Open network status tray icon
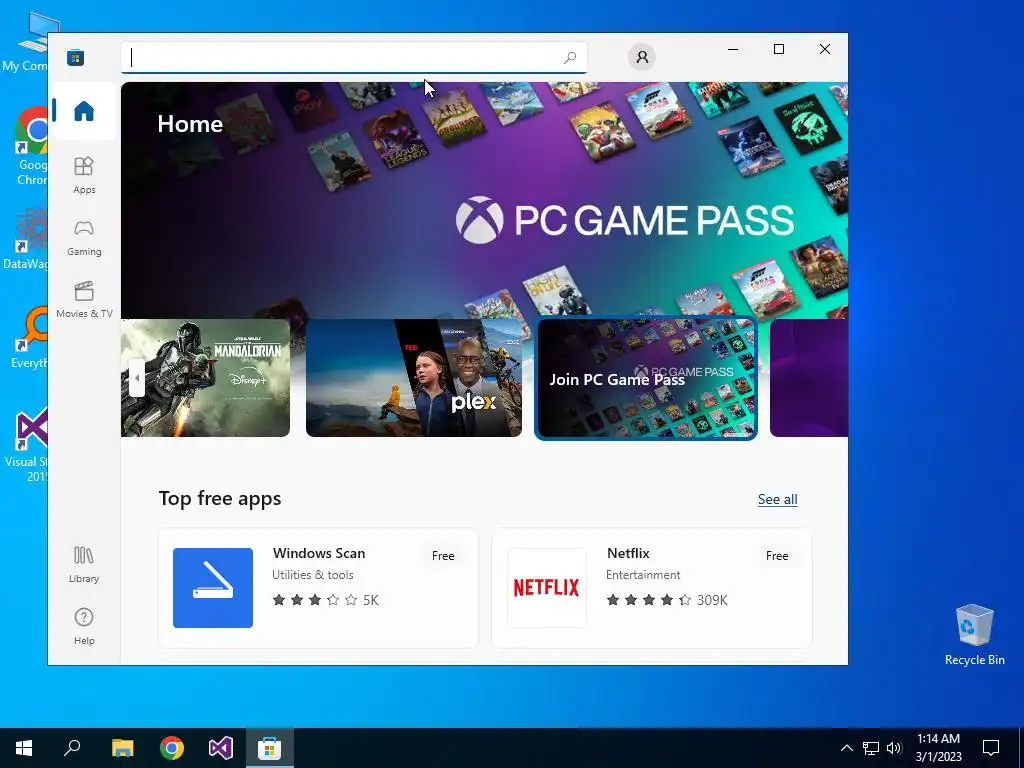 pyautogui.click(x=871, y=748)
